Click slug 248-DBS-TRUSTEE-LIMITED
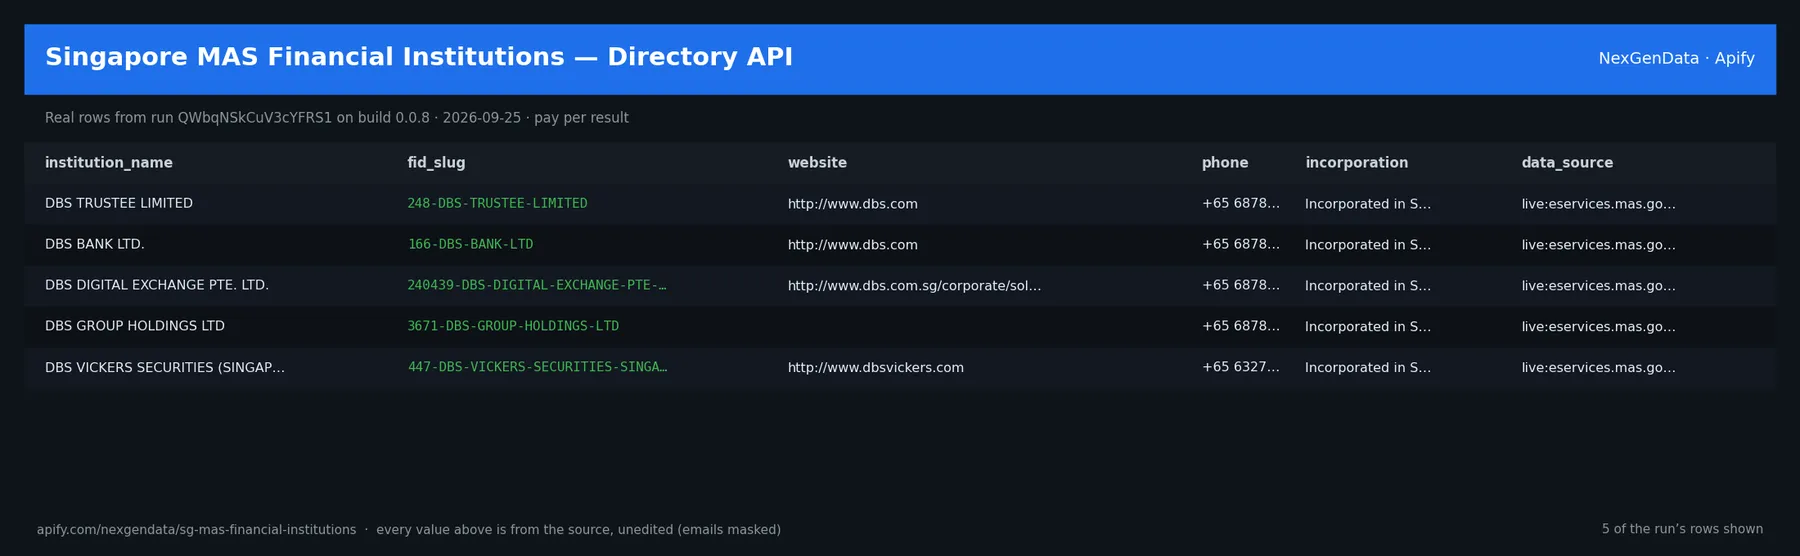This screenshot has height=556, width=1800. (497, 204)
